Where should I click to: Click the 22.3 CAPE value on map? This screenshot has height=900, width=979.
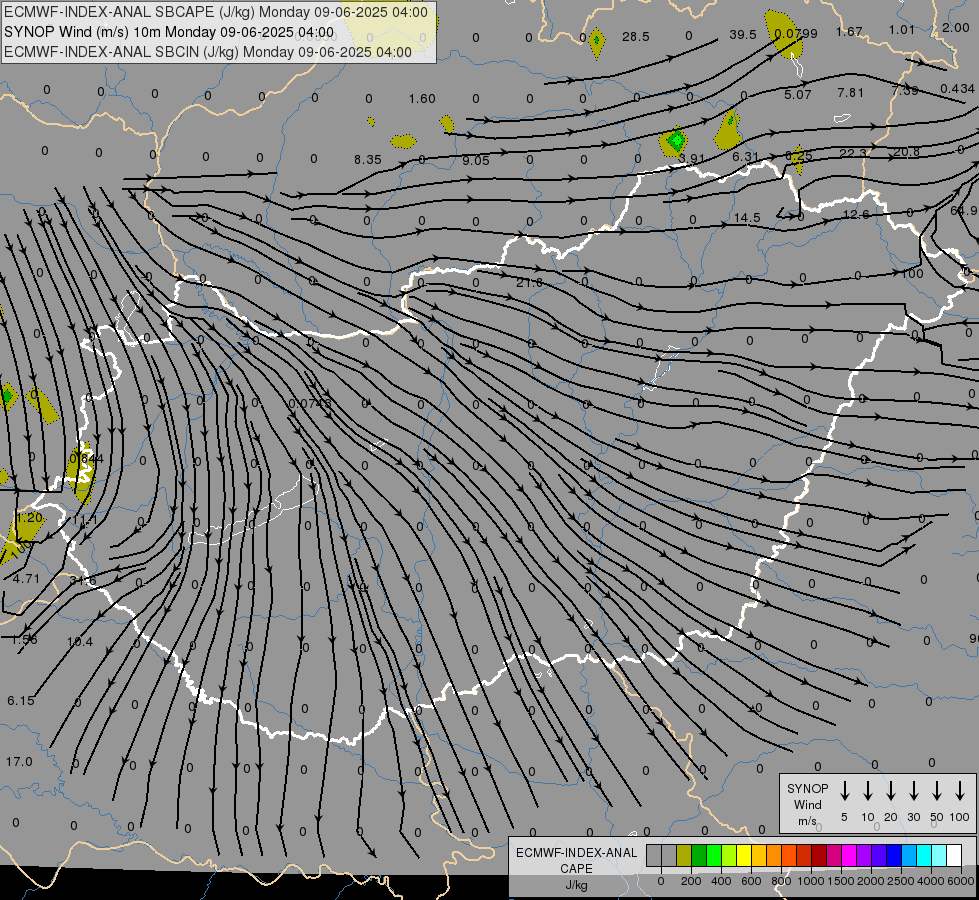[853, 154]
